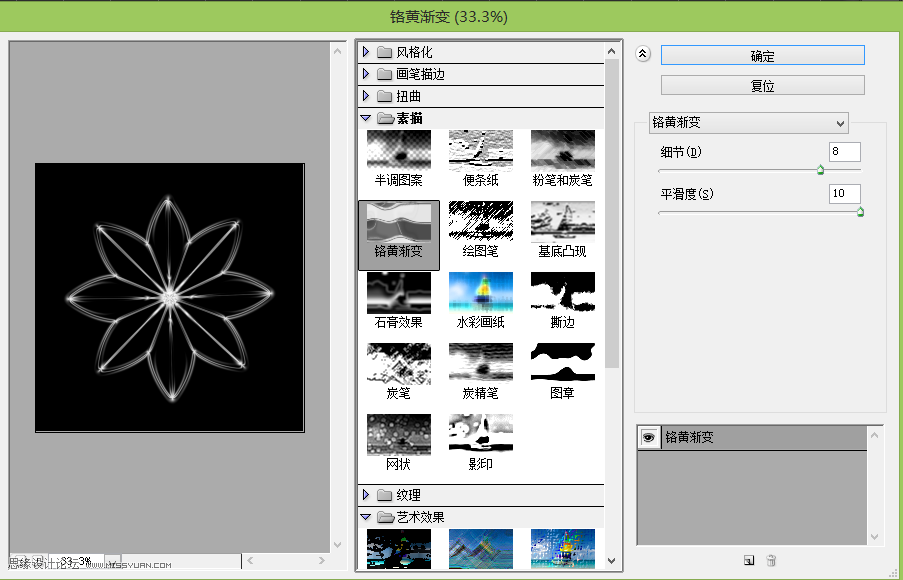Image resolution: width=903 pixels, height=580 pixels.
Task: Click the 复位 (Reset) button
Action: pyautogui.click(x=762, y=85)
